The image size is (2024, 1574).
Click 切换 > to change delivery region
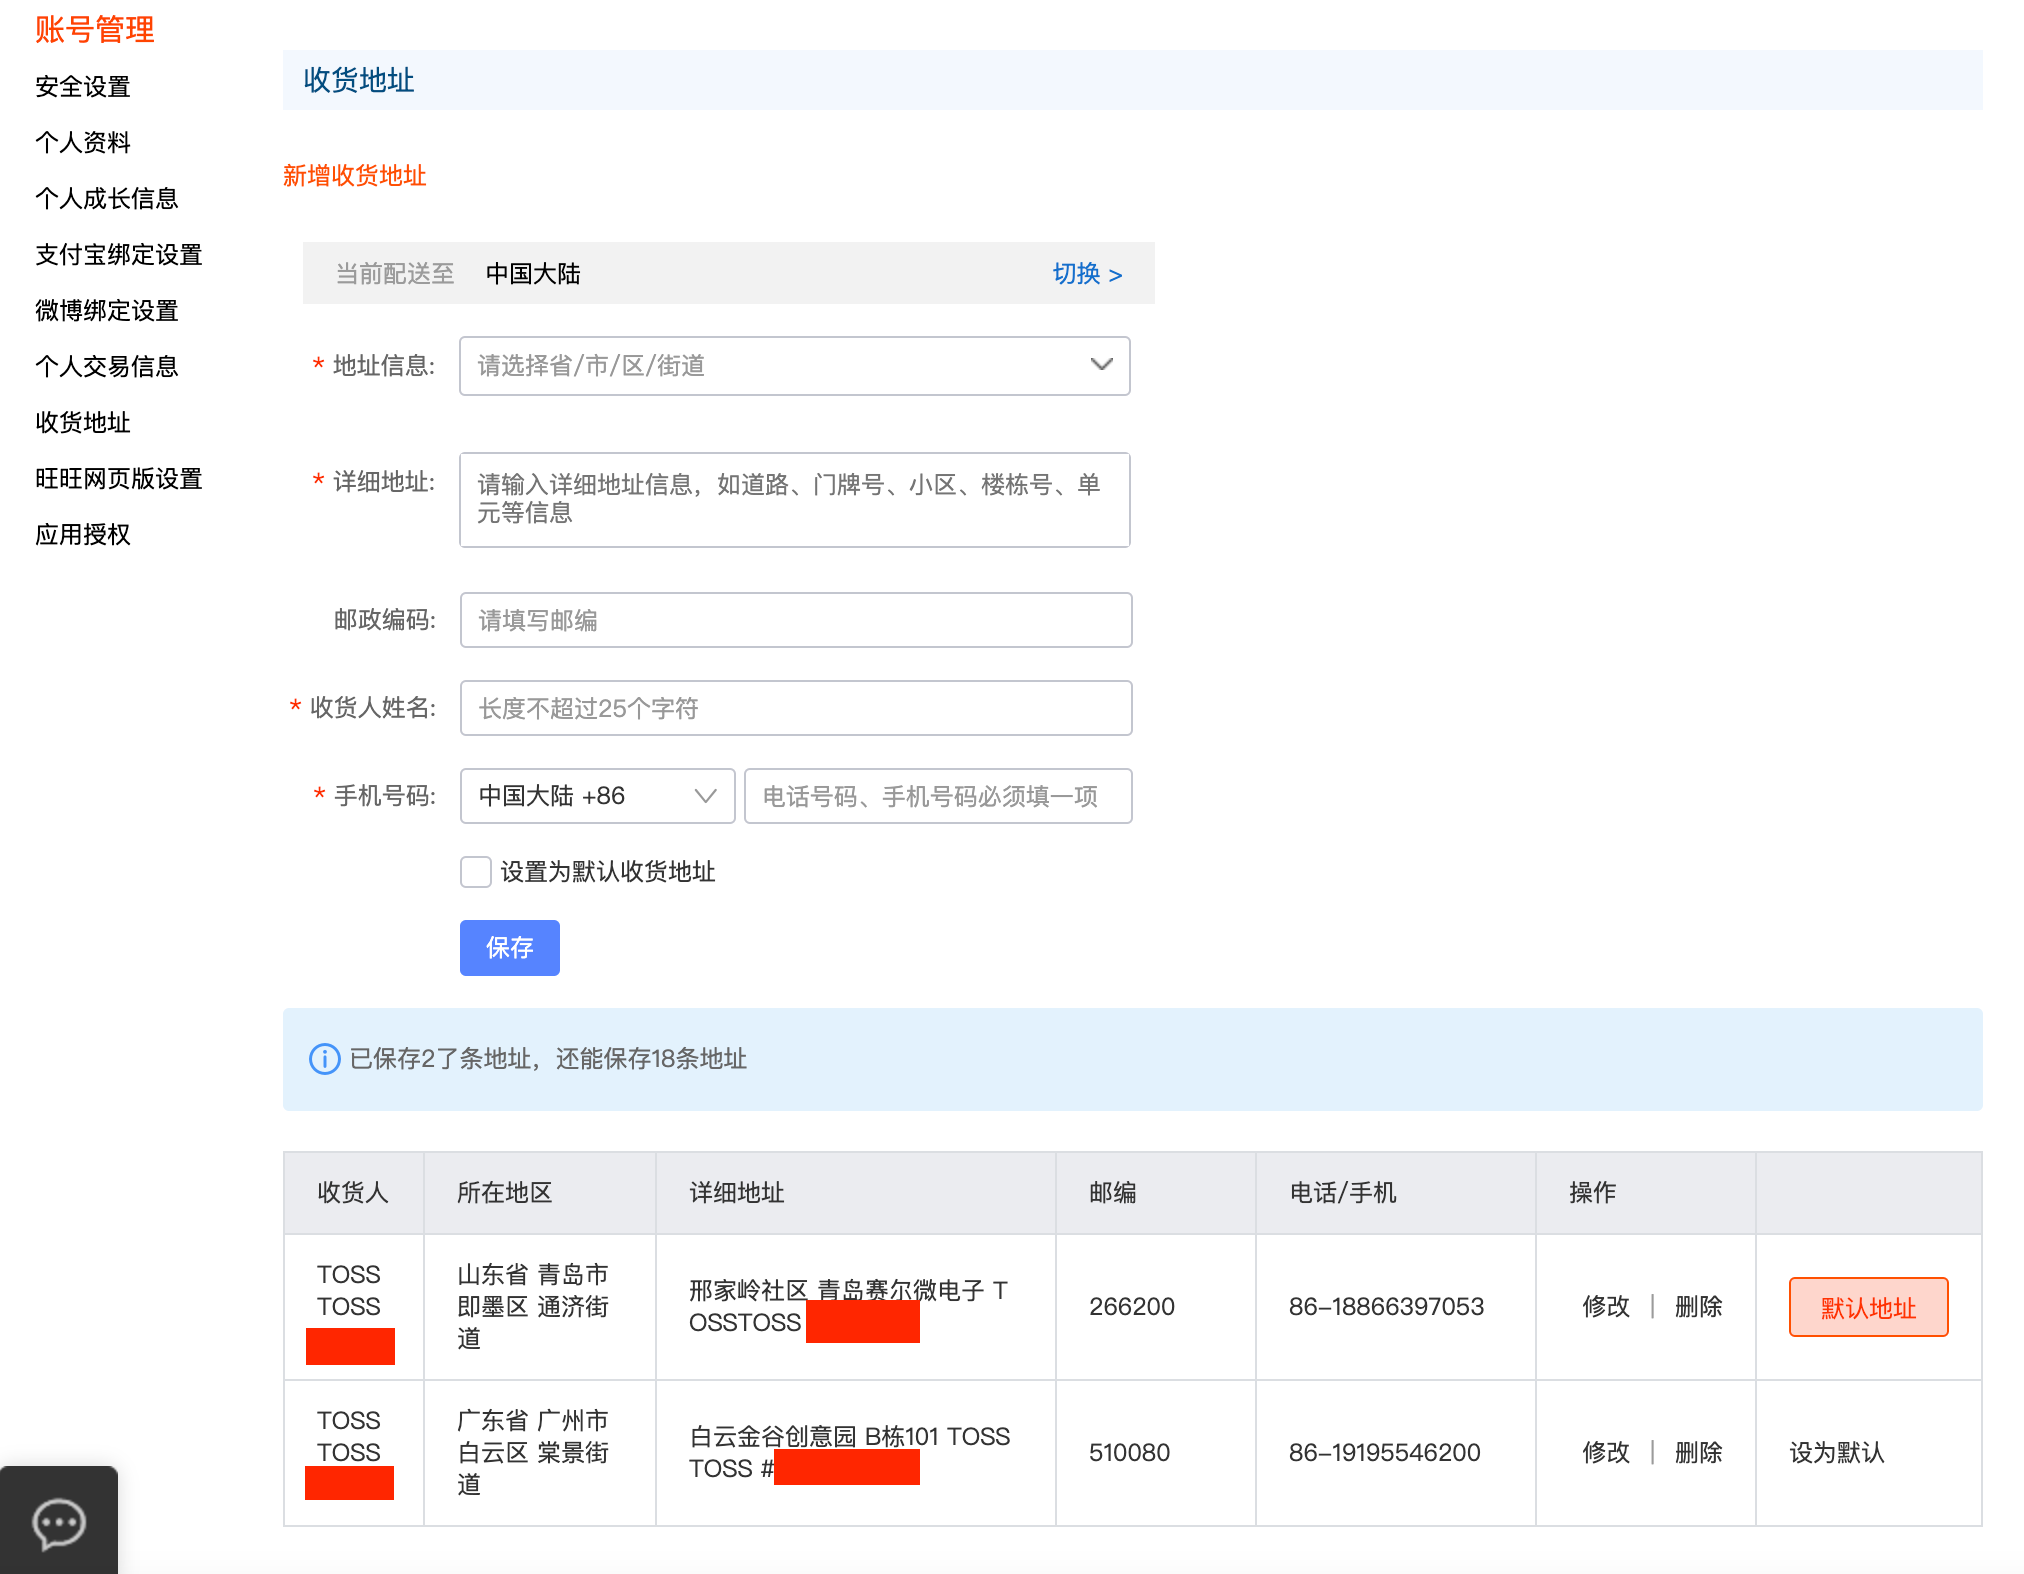click(1087, 274)
